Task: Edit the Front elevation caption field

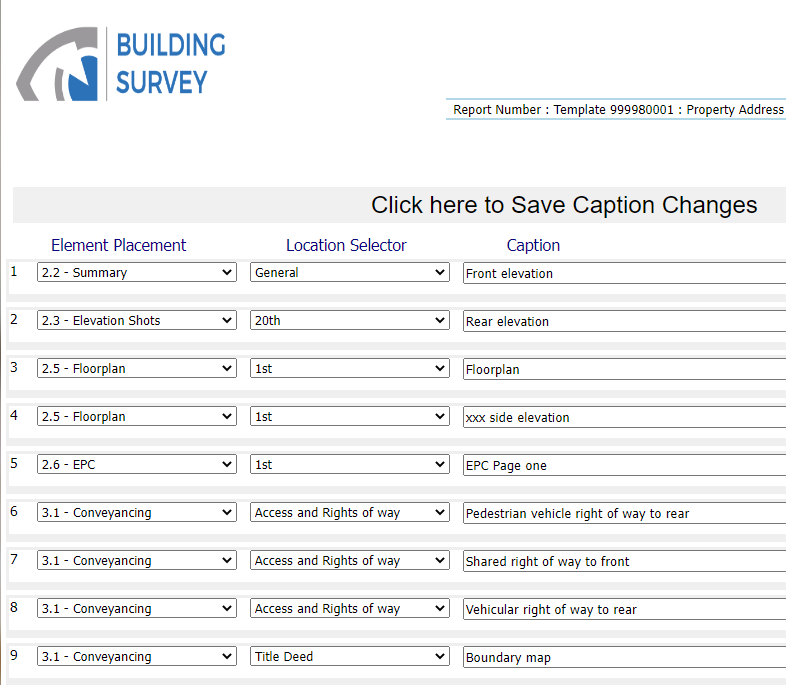Action: click(622, 273)
